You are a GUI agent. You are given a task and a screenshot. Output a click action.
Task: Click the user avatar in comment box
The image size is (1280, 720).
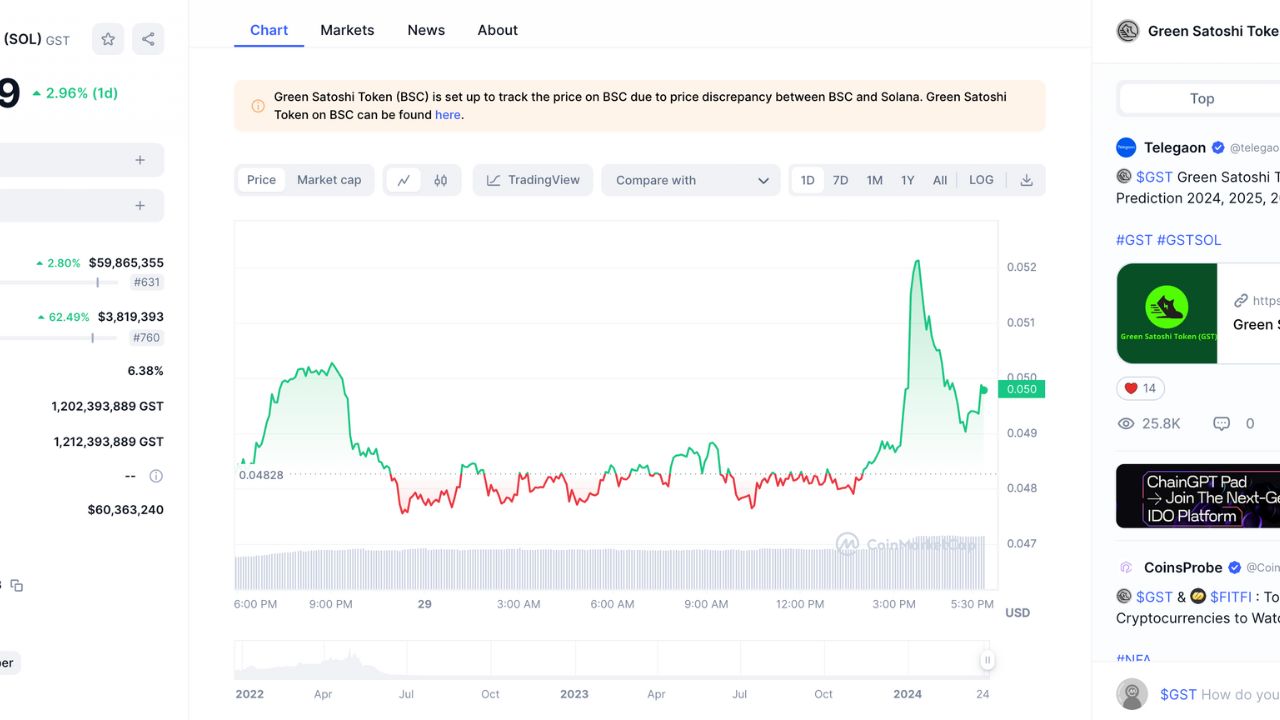1132,694
